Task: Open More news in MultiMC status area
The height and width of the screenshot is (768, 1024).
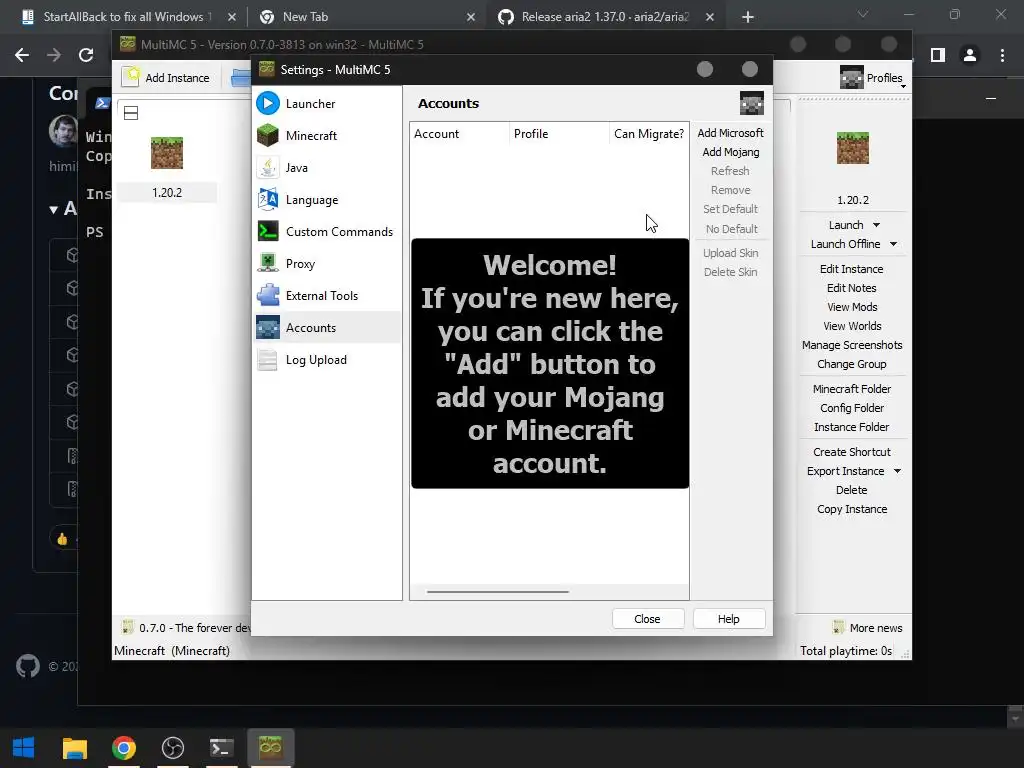Action: [868, 628]
